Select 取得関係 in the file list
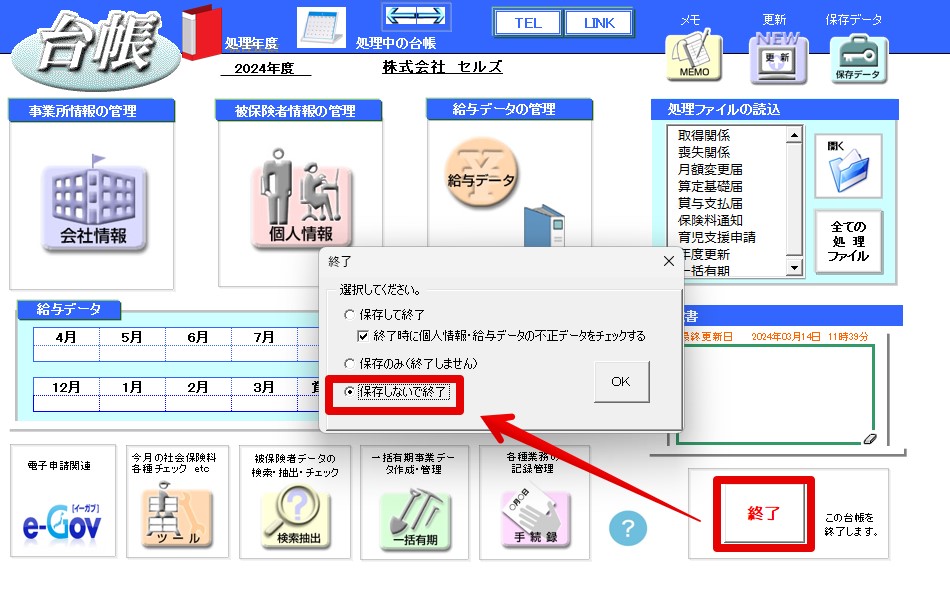The image size is (950, 589). [704, 135]
